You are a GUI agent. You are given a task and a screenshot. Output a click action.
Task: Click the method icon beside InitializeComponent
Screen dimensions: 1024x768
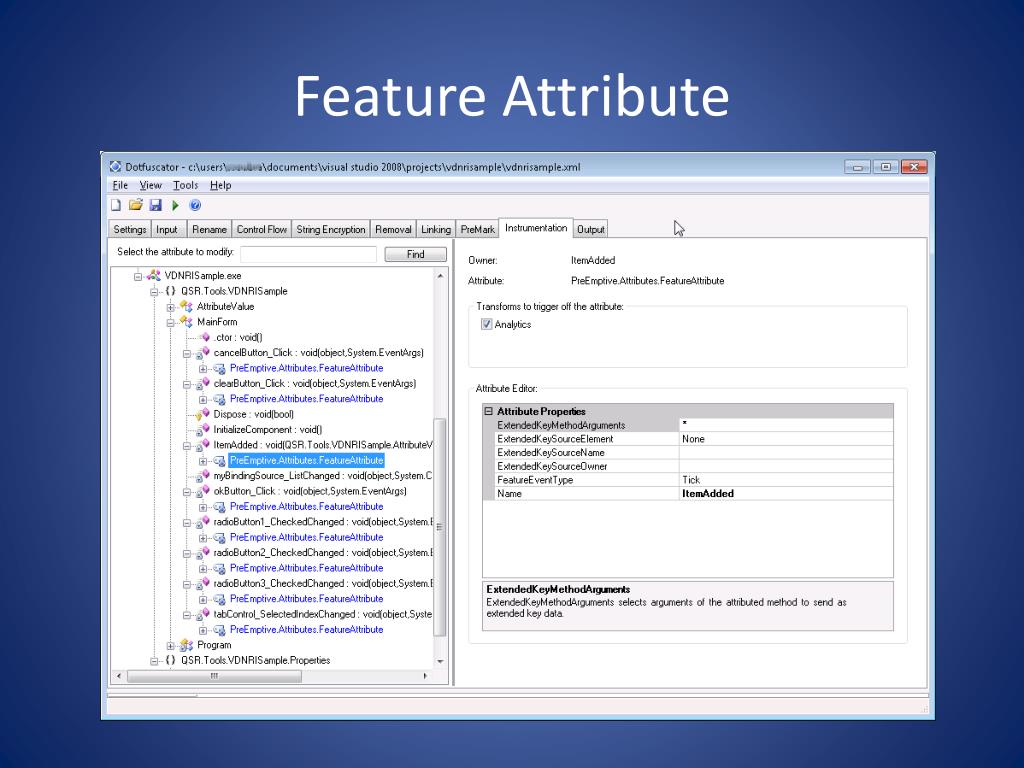202,430
